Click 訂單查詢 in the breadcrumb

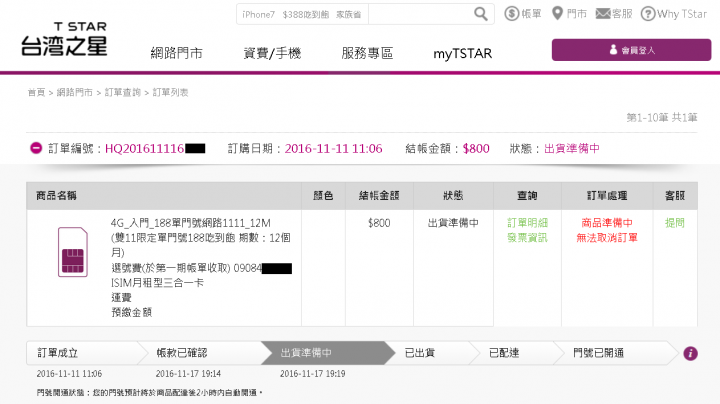click(x=124, y=93)
